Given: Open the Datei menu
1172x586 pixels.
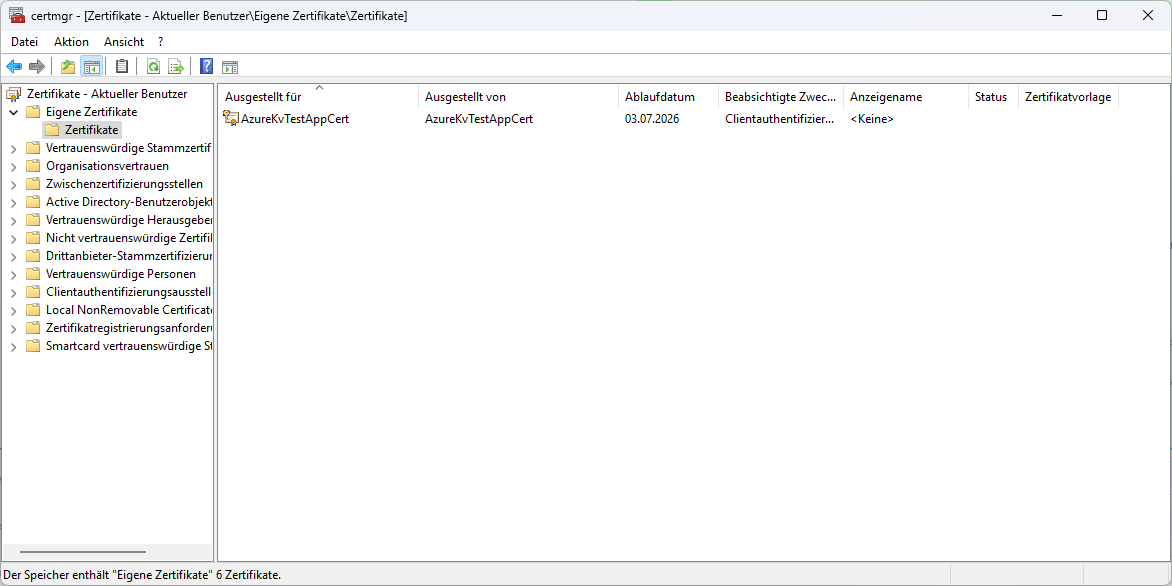Looking at the screenshot, I should tap(24, 42).
